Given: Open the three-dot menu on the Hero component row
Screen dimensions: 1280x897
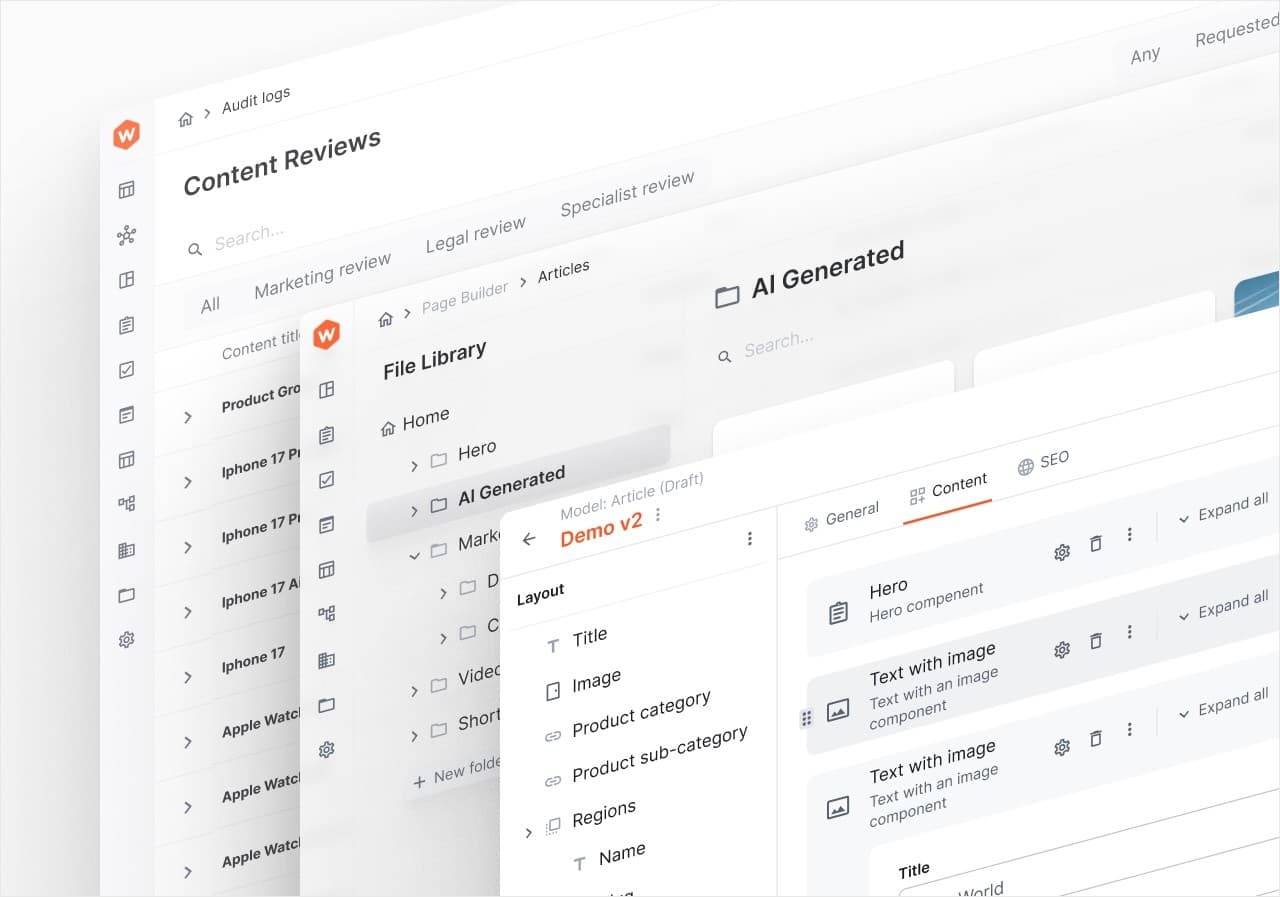Looking at the screenshot, I should (1130, 535).
